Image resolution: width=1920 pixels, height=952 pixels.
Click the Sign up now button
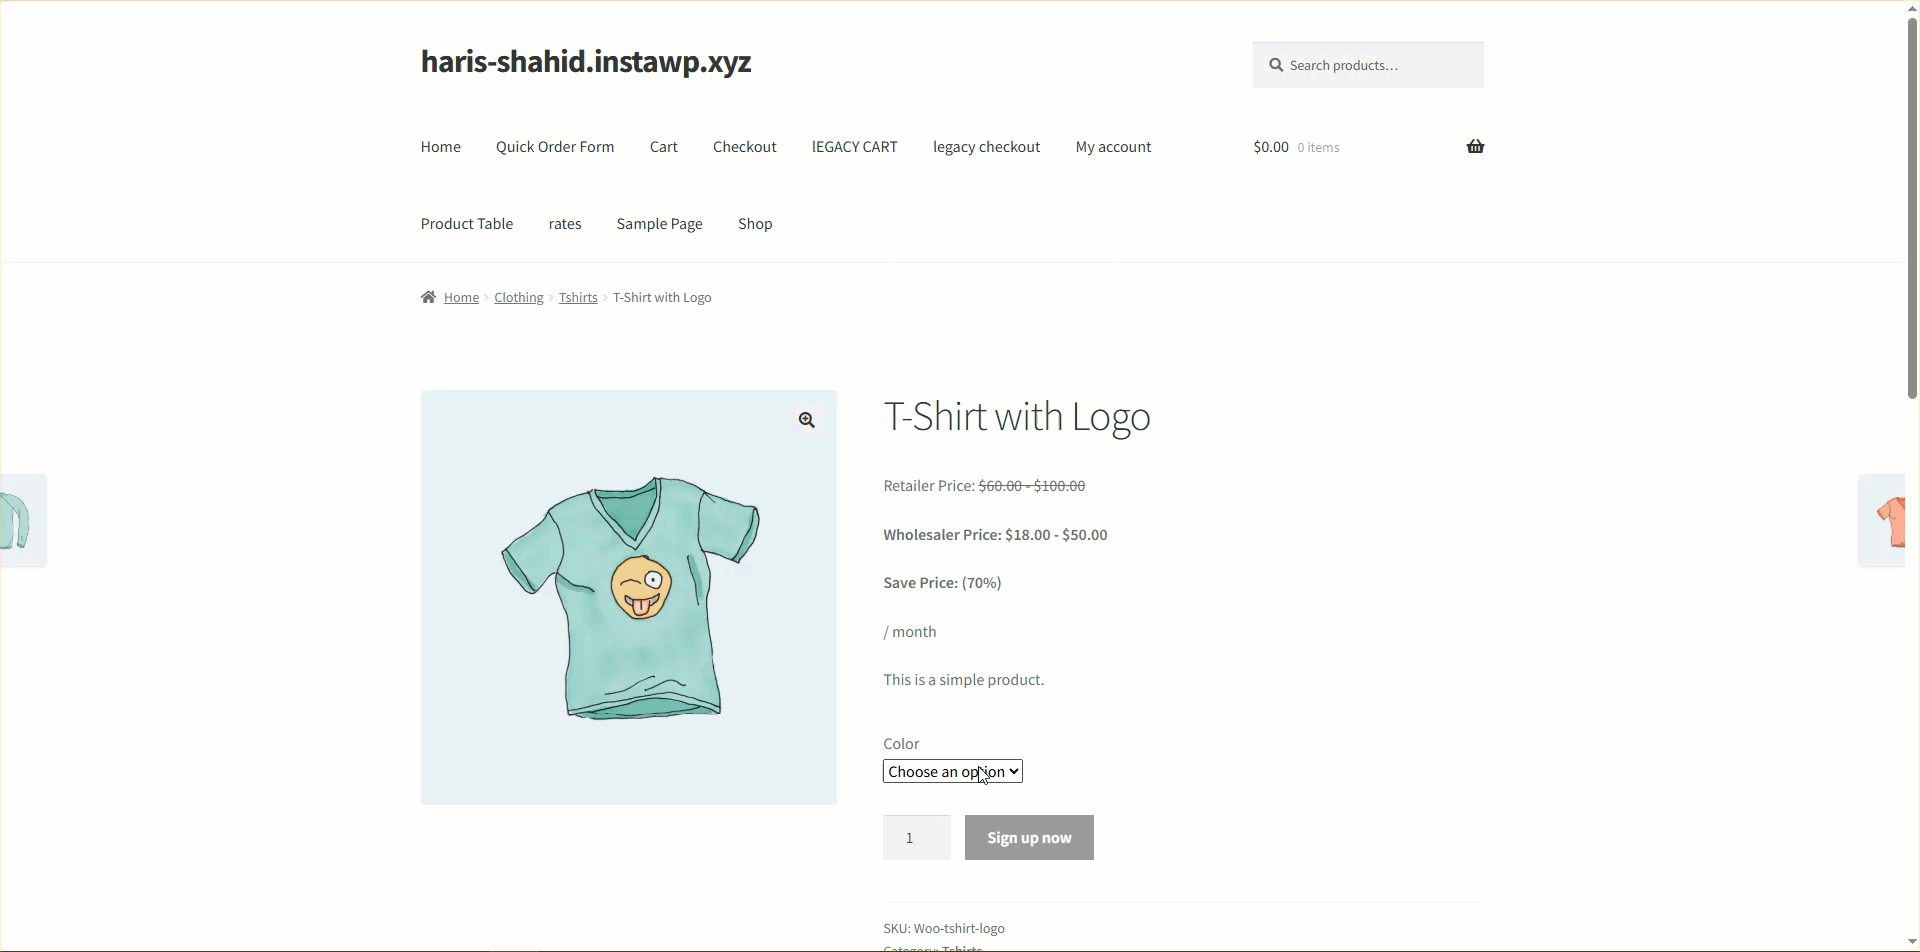[1029, 838]
